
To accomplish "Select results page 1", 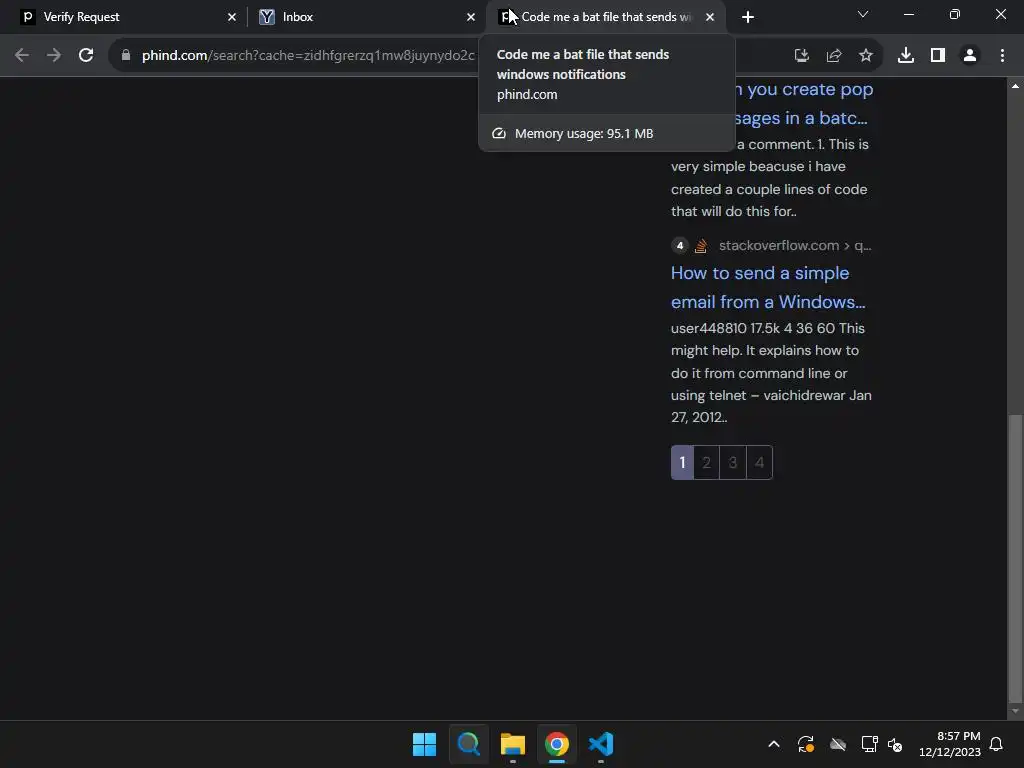I will pos(682,462).
